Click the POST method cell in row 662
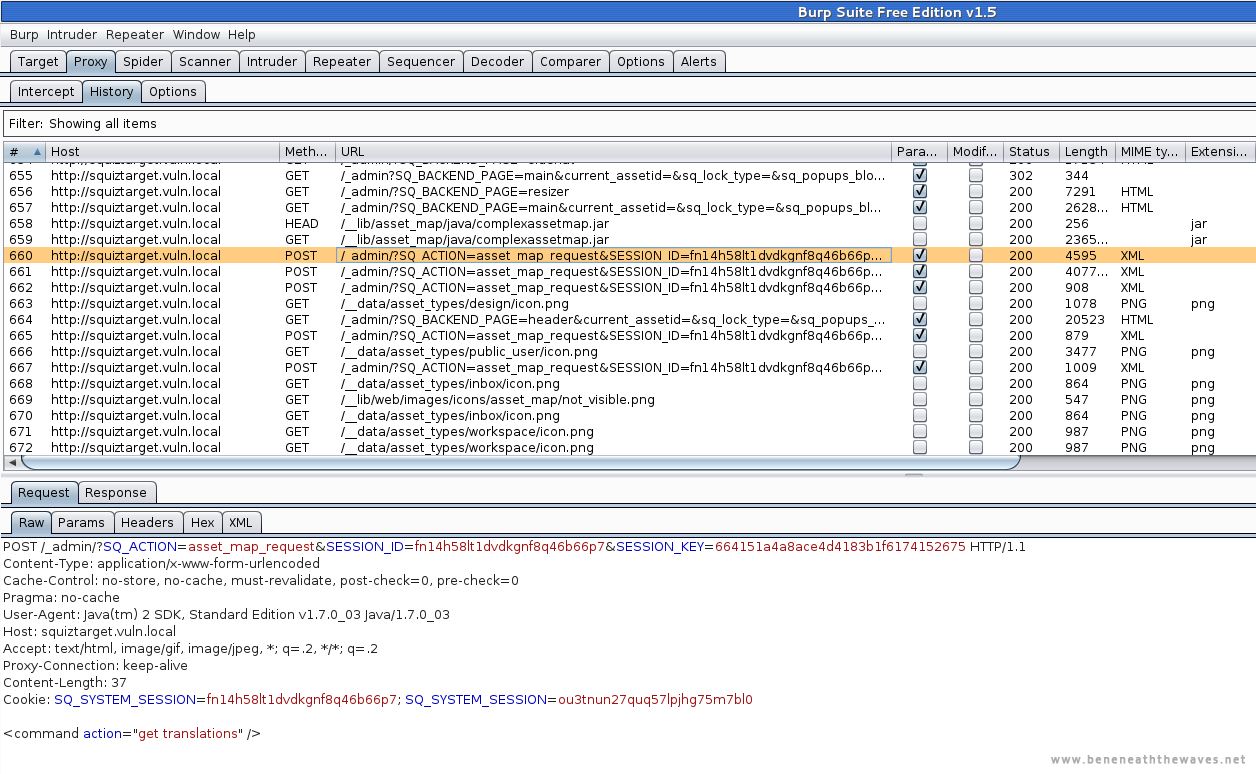The image size is (1256, 774). coord(301,287)
